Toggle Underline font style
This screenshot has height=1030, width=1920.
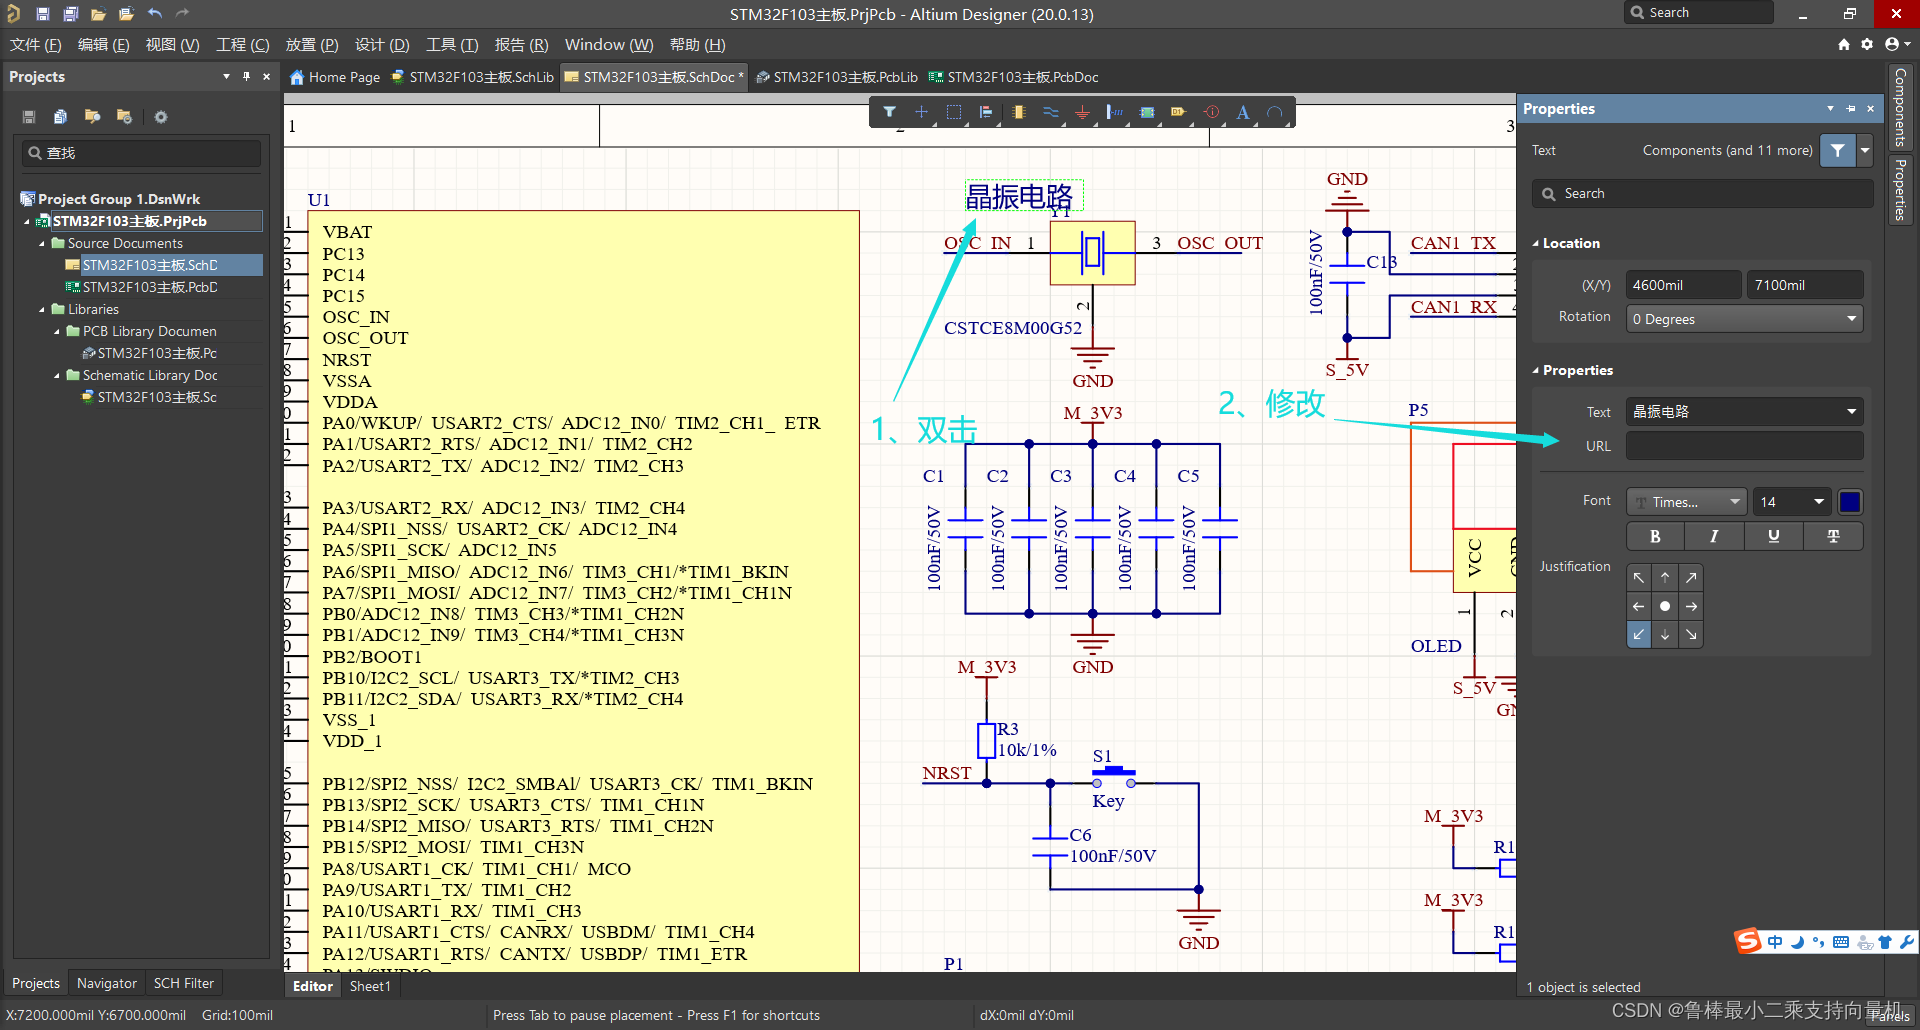point(1773,537)
